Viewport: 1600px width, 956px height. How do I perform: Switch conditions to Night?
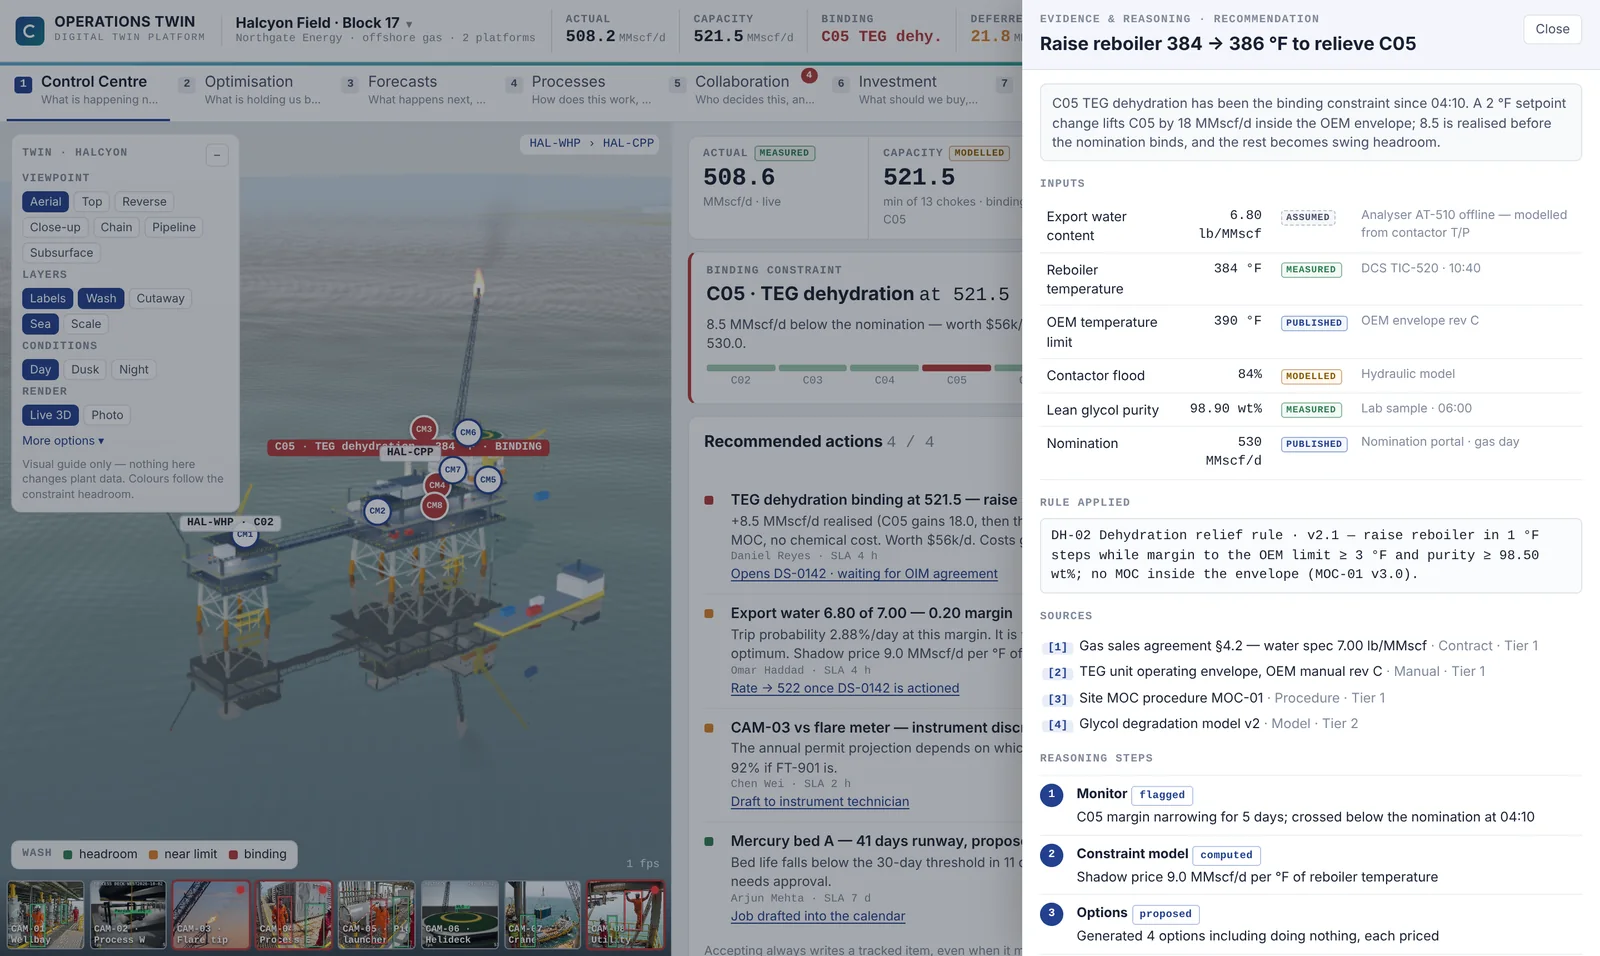pos(134,369)
